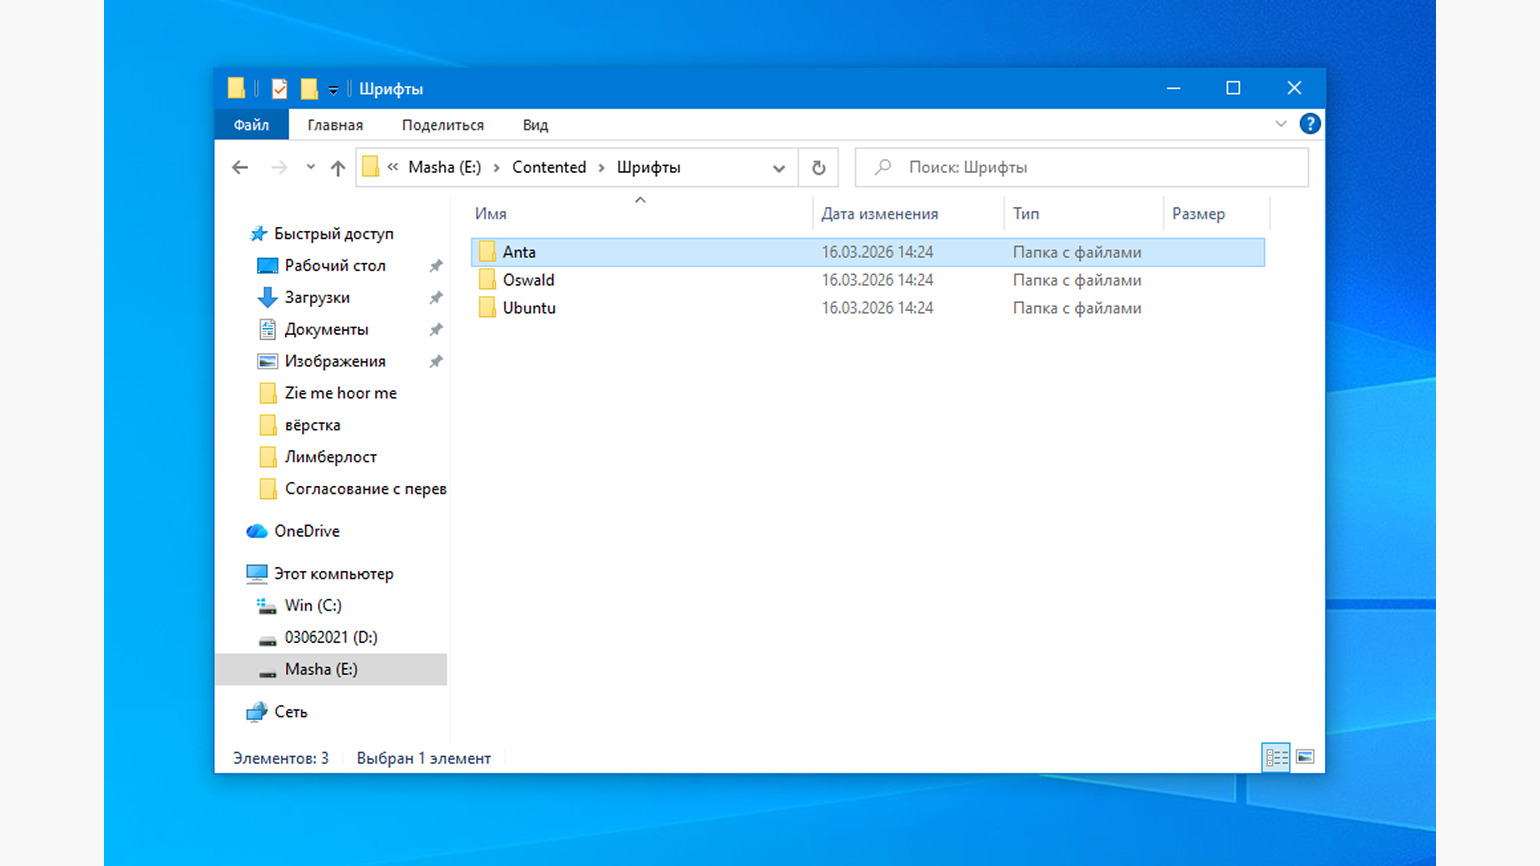Open Сеть at the bottom of sidebar
The width and height of the screenshot is (1540, 866).
point(289,711)
